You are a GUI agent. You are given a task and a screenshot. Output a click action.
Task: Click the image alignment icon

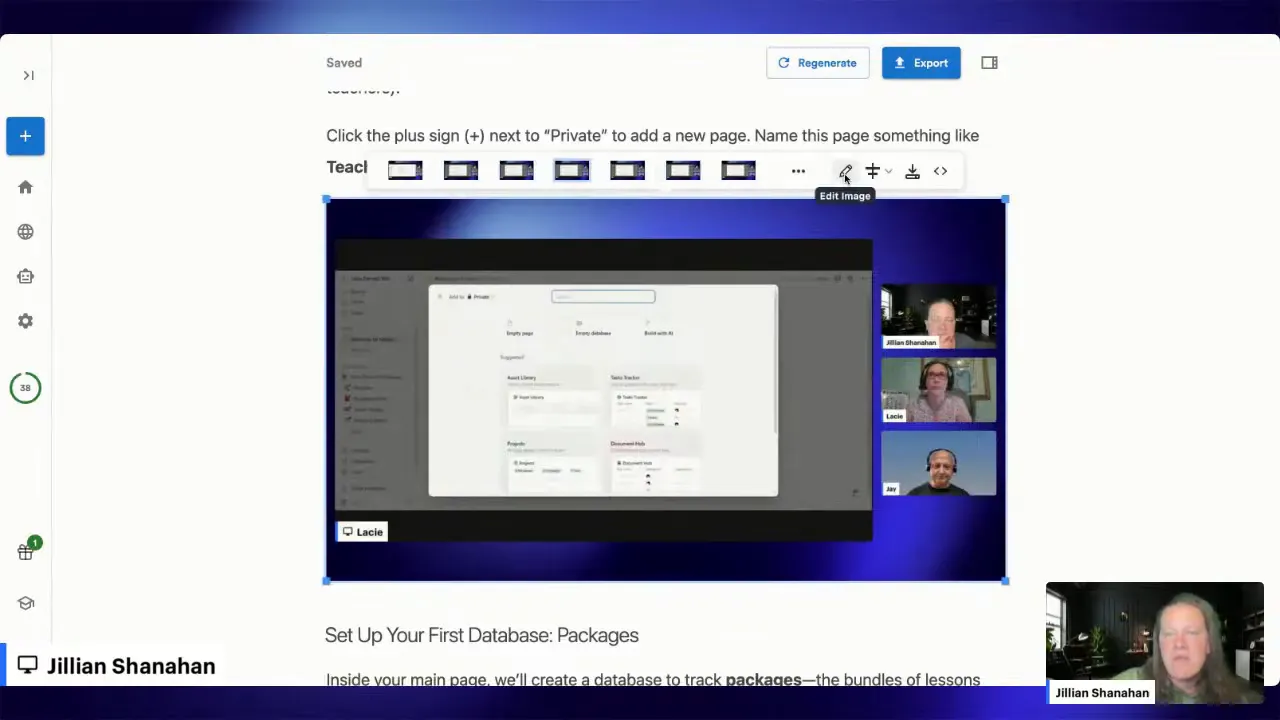pyautogui.click(x=872, y=171)
